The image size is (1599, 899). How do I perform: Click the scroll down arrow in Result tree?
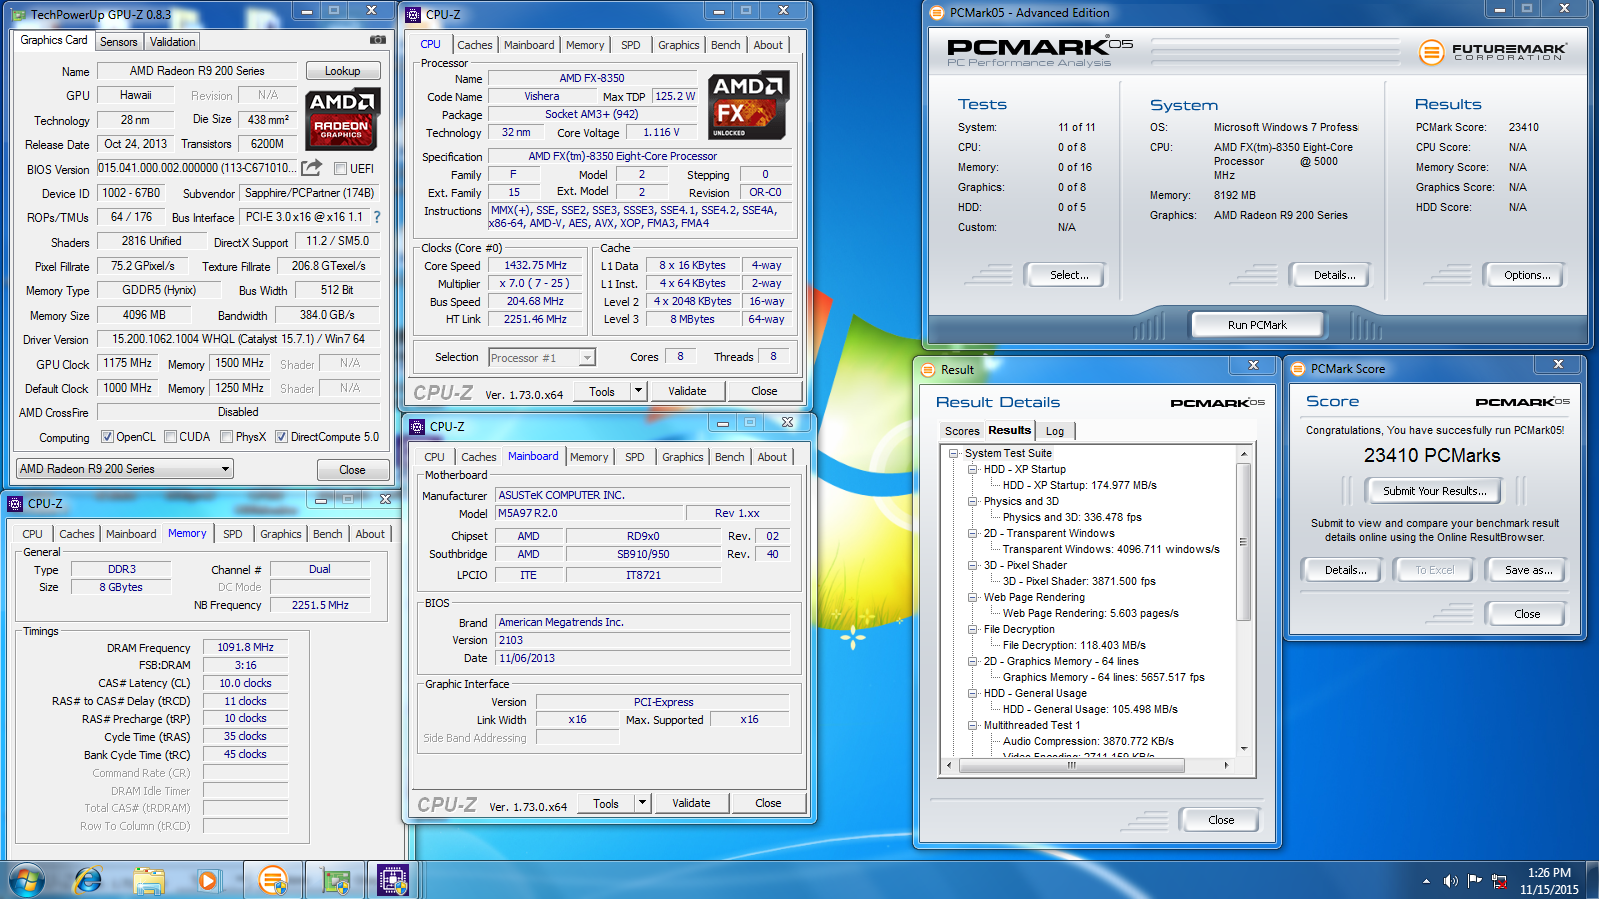click(1244, 749)
